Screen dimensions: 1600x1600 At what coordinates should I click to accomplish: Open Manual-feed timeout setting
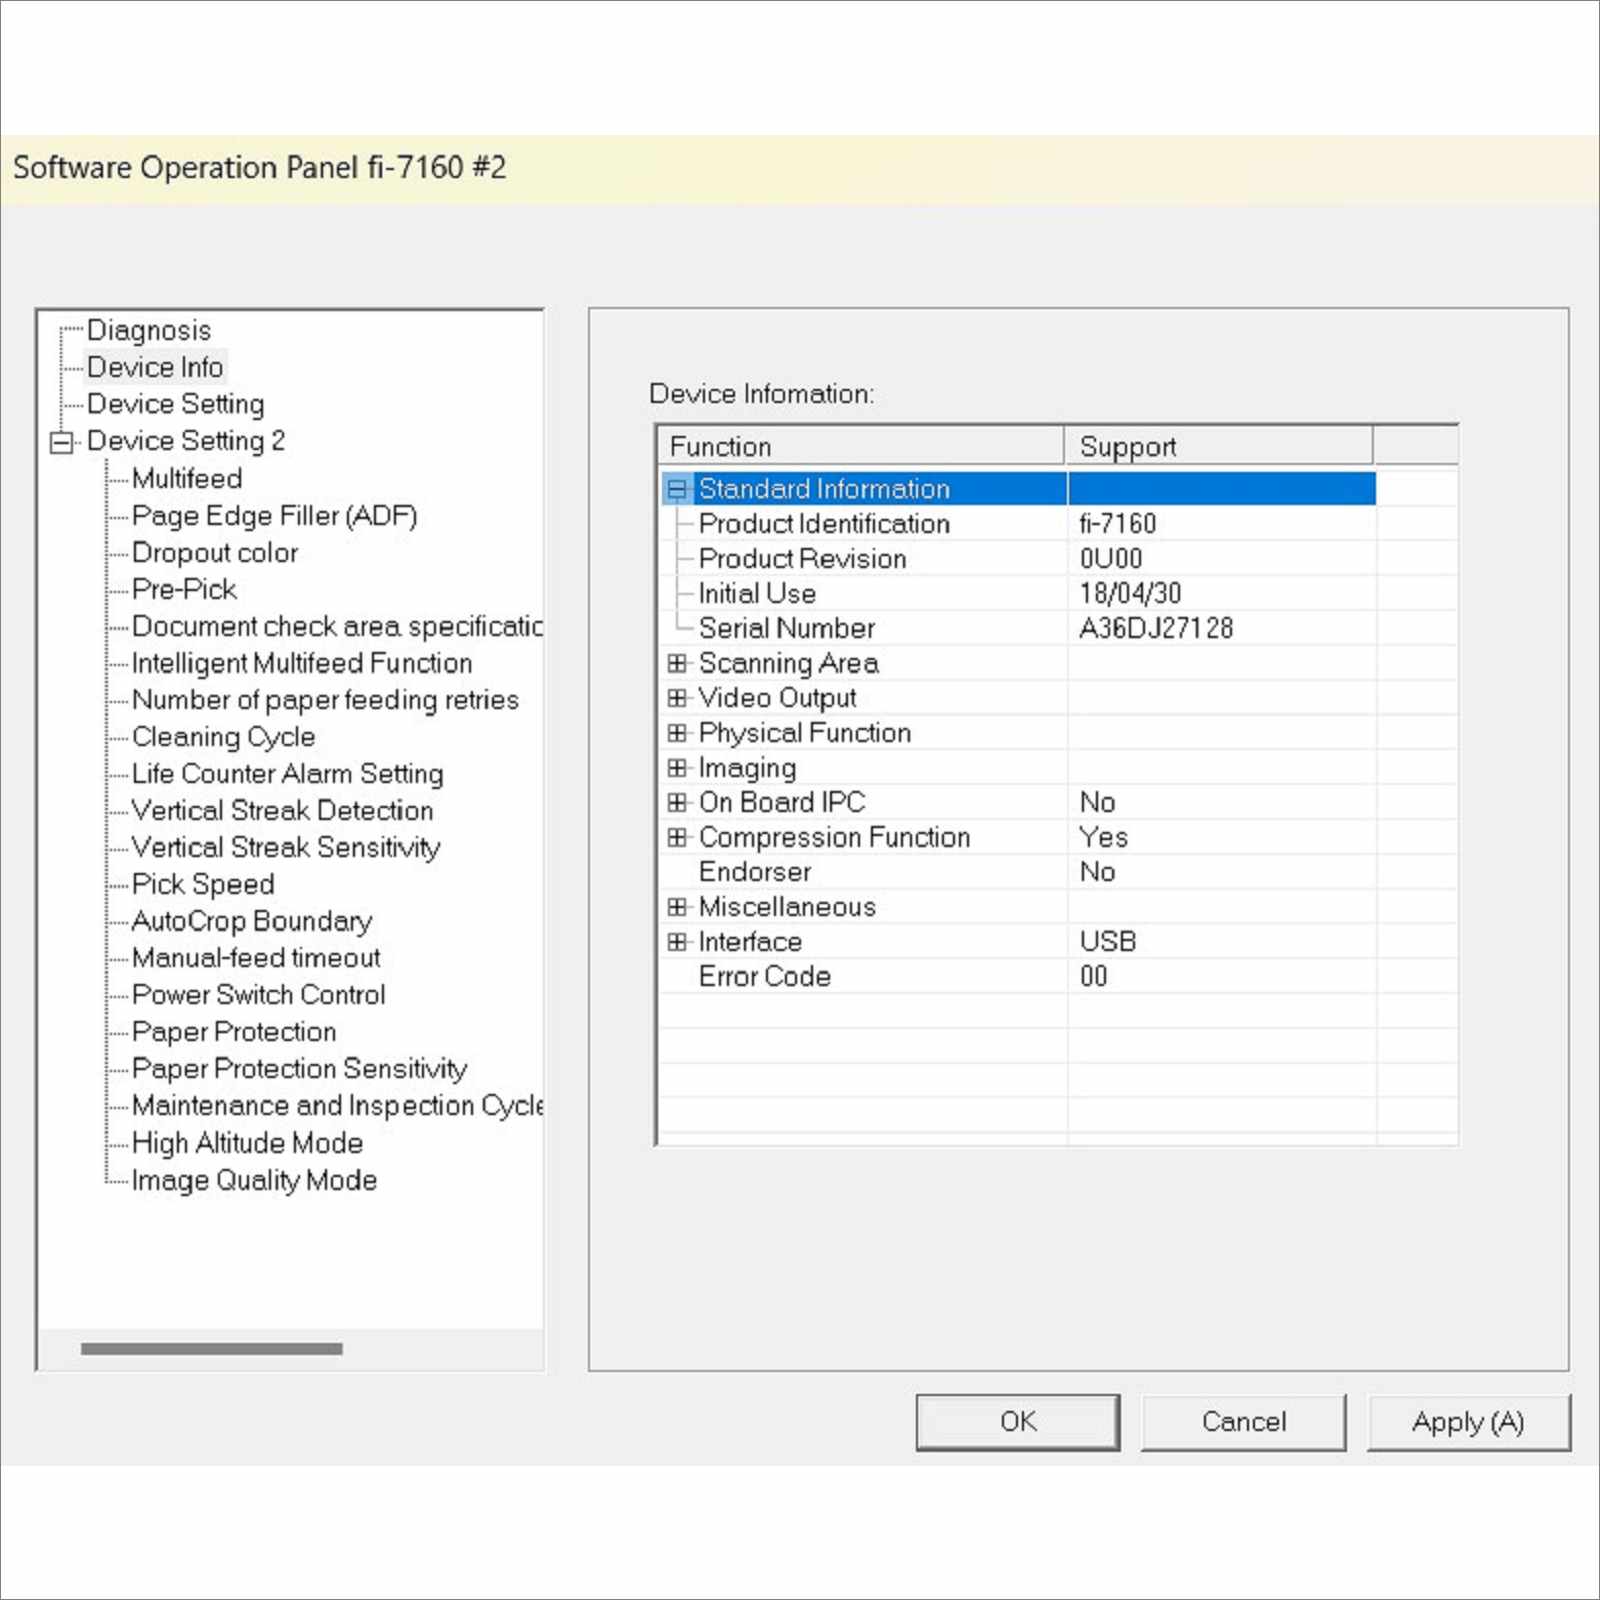[256, 959]
